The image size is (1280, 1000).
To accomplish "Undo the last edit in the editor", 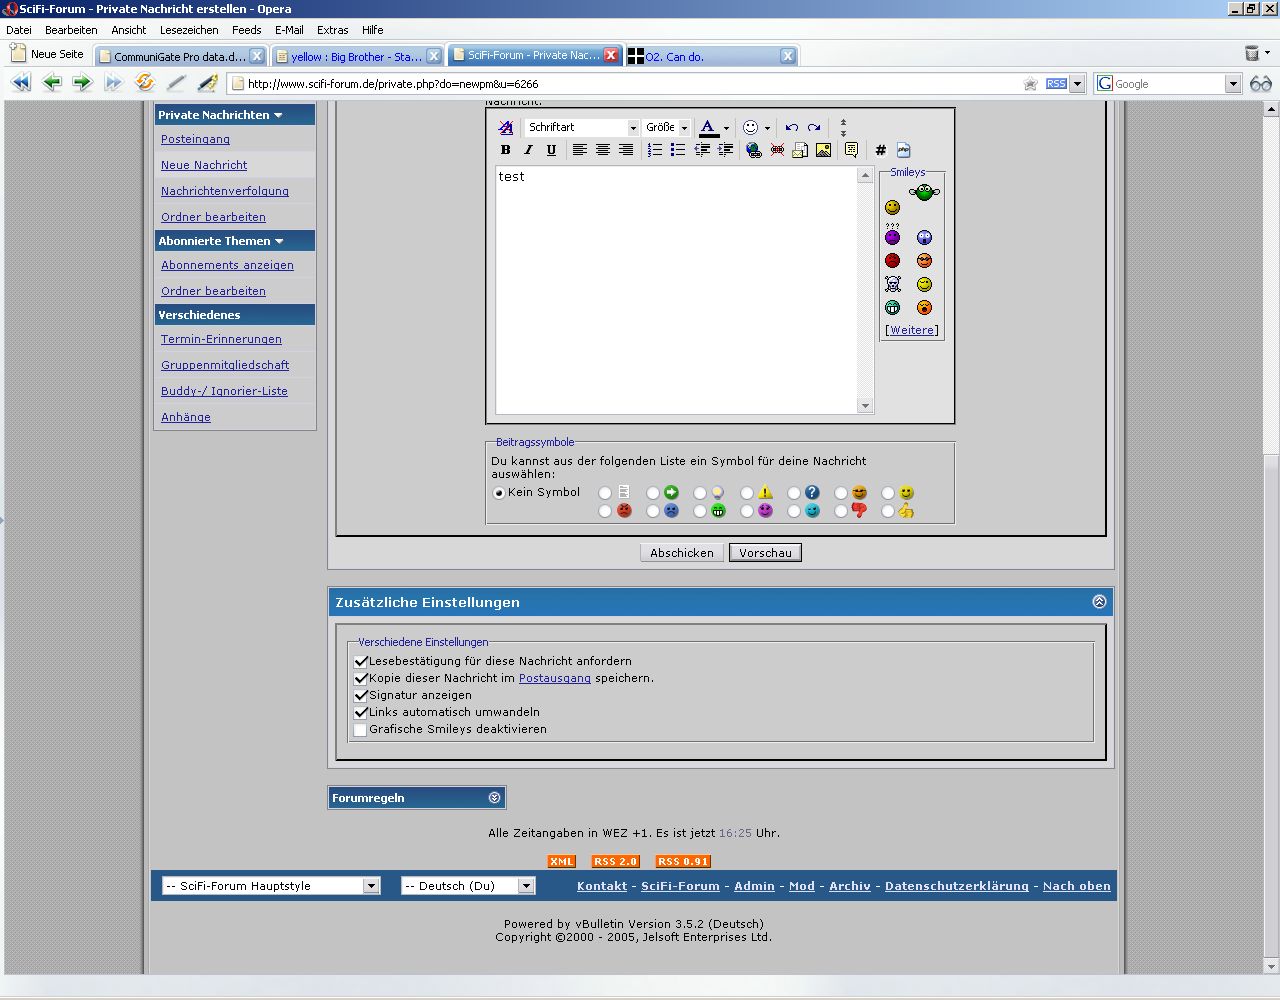I will coord(791,127).
